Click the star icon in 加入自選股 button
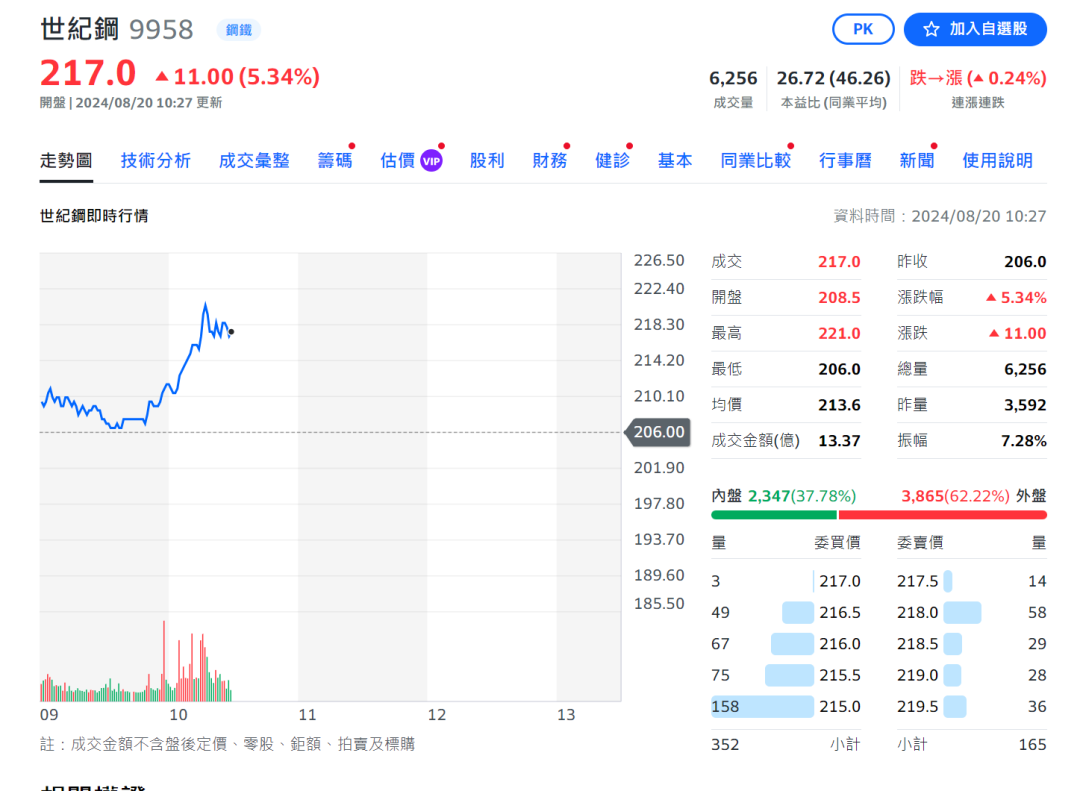Viewport: 1080px width, 791px height. point(931,30)
